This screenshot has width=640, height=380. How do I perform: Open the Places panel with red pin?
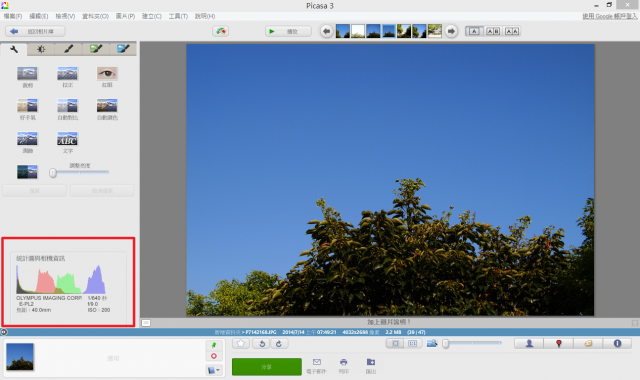pos(559,344)
